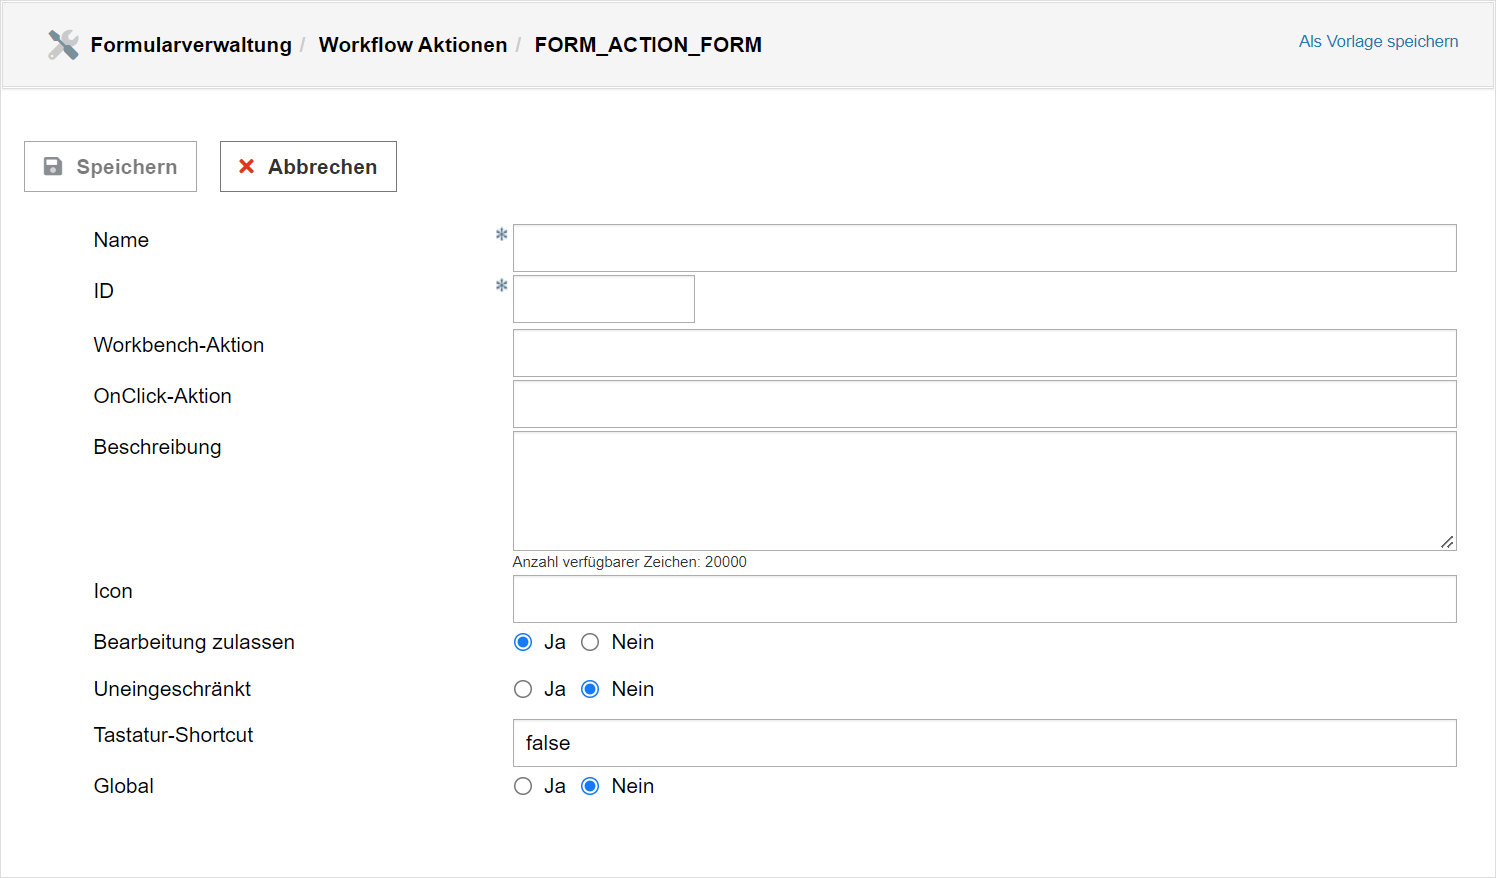The width and height of the screenshot is (1496, 878).
Task: Focus the Workbench-Aktion input field
Action: pyautogui.click(x=984, y=353)
